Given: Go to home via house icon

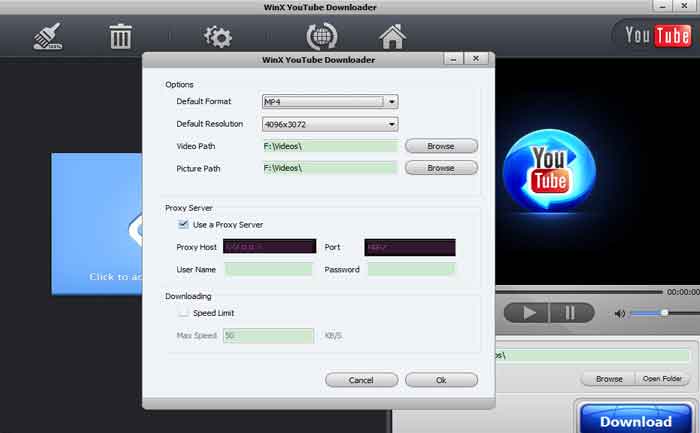Looking at the screenshot, I should (x=392, y=36).
